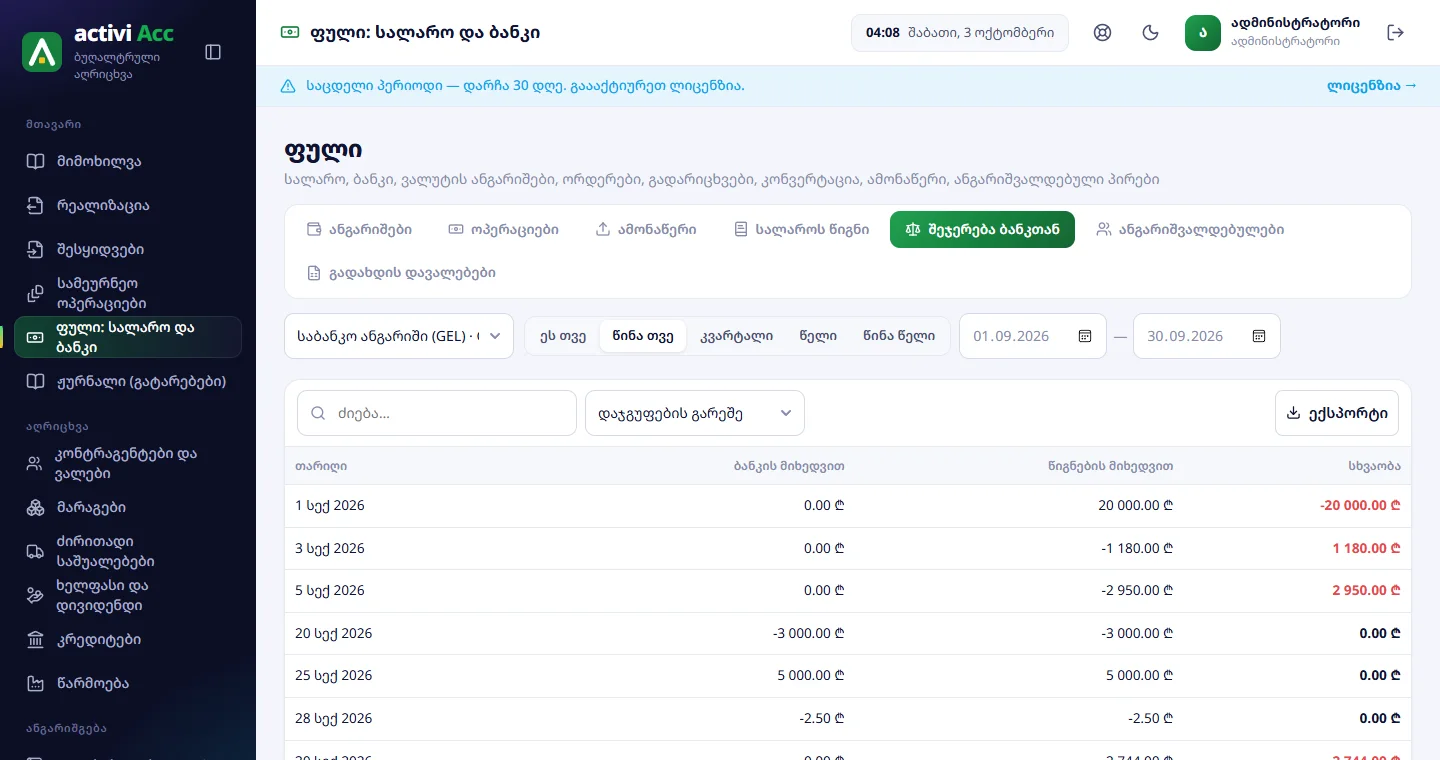Open მიმოხილვა in the sidebar
Screen dimensions: 1440x760
pos(128,161)
